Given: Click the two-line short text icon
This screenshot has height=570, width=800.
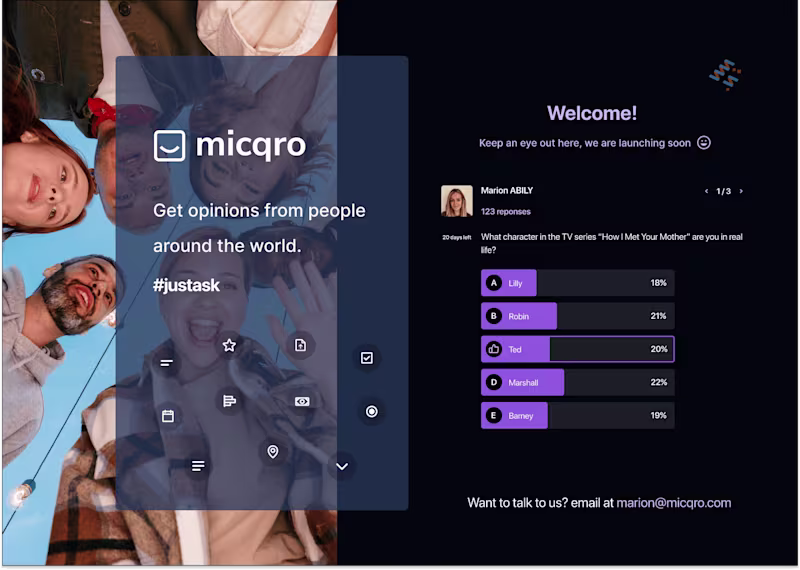Looking at the screenshot, I should [166, 363].
